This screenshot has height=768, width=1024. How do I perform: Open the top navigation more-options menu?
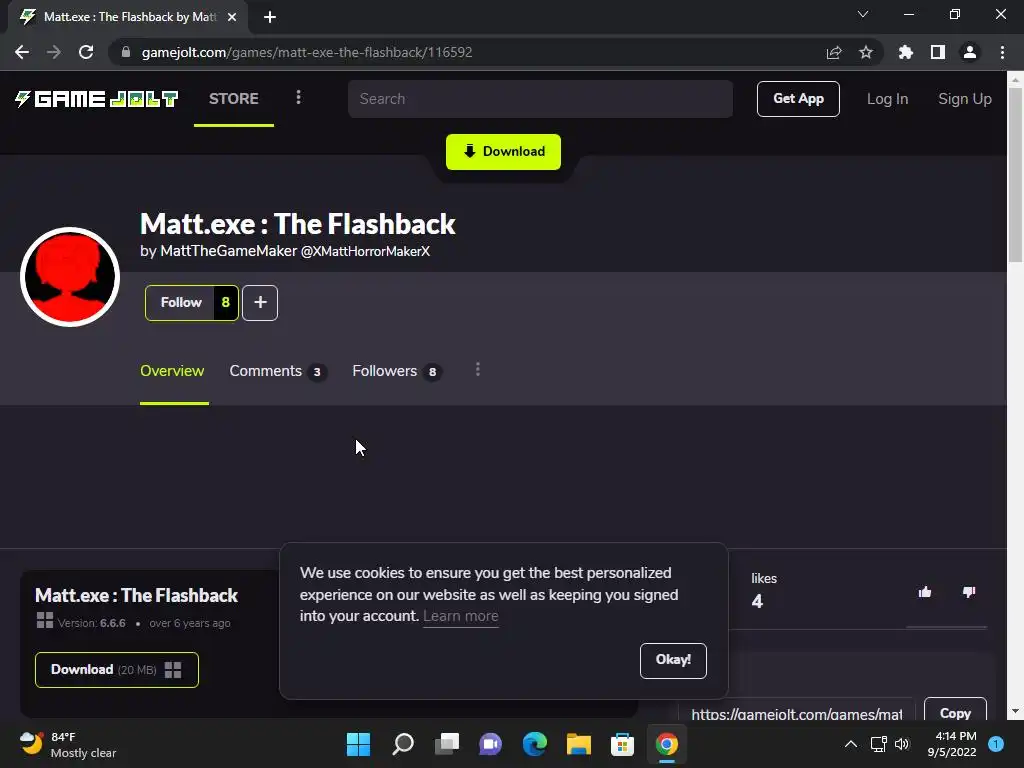tap(298, 97)
